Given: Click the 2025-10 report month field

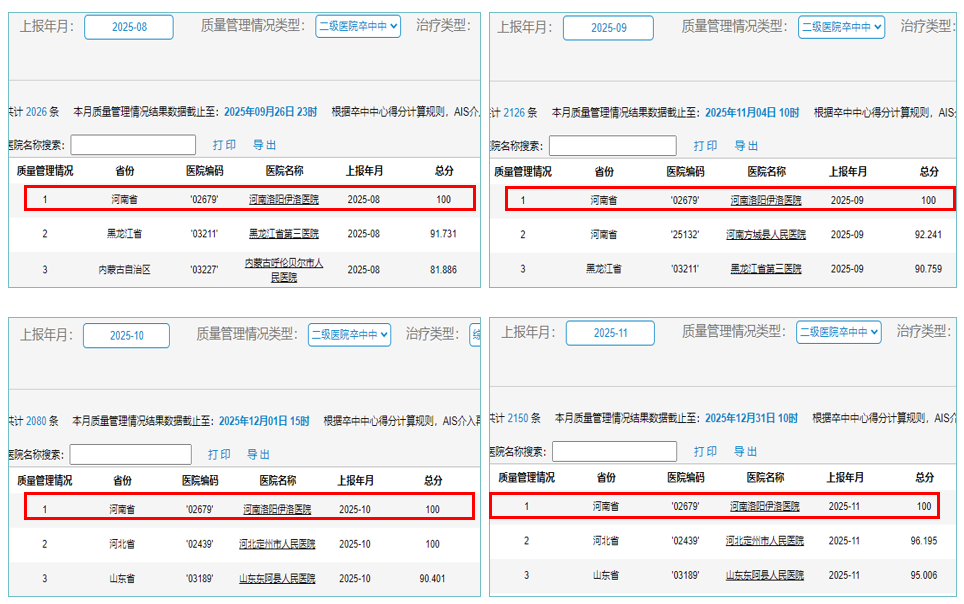Looking at the screenshot, I should pos(126,336).
